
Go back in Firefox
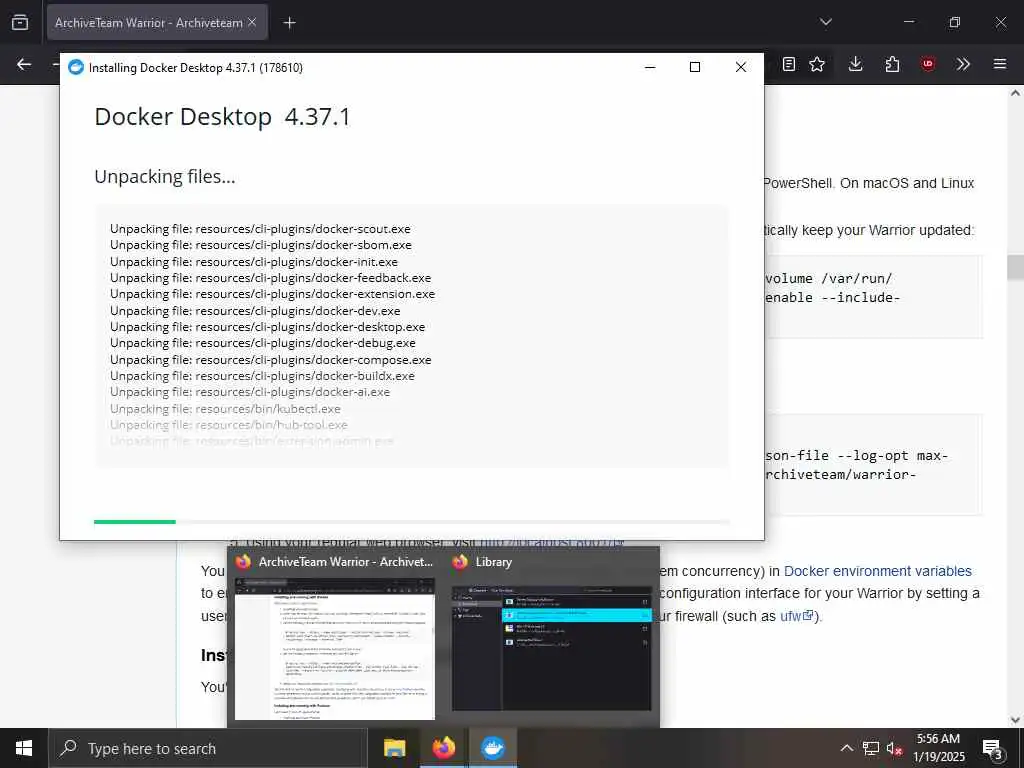click(24, 64)
